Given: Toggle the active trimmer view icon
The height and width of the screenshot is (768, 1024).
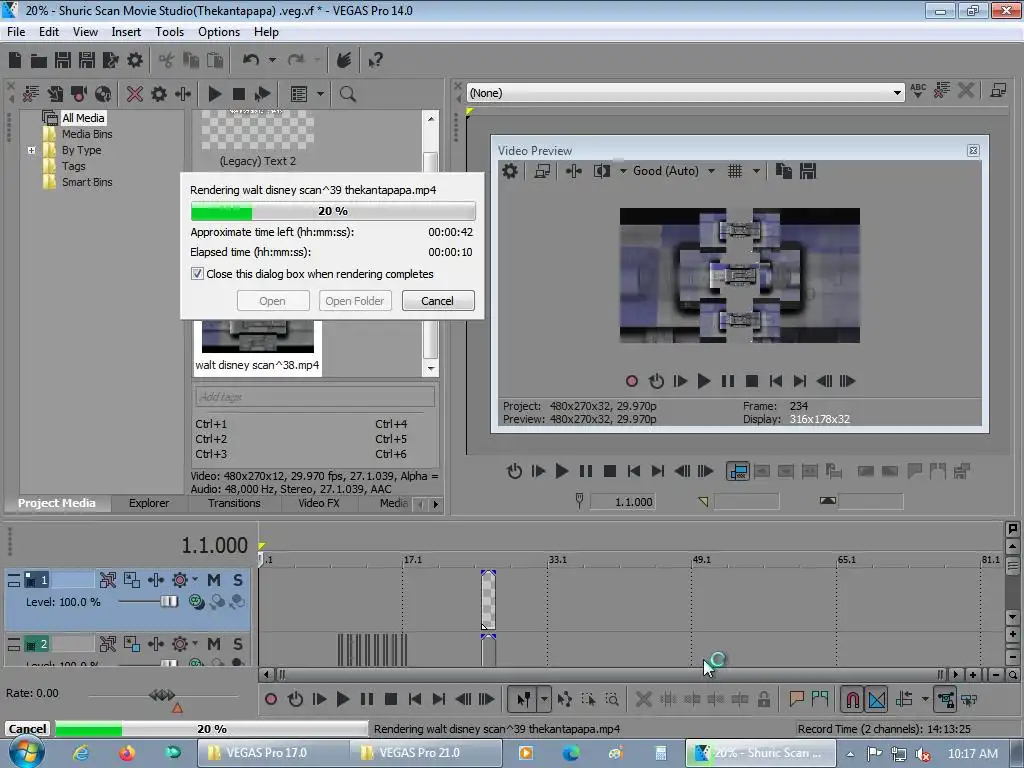Looking at the screenshot, I should 738,472.
